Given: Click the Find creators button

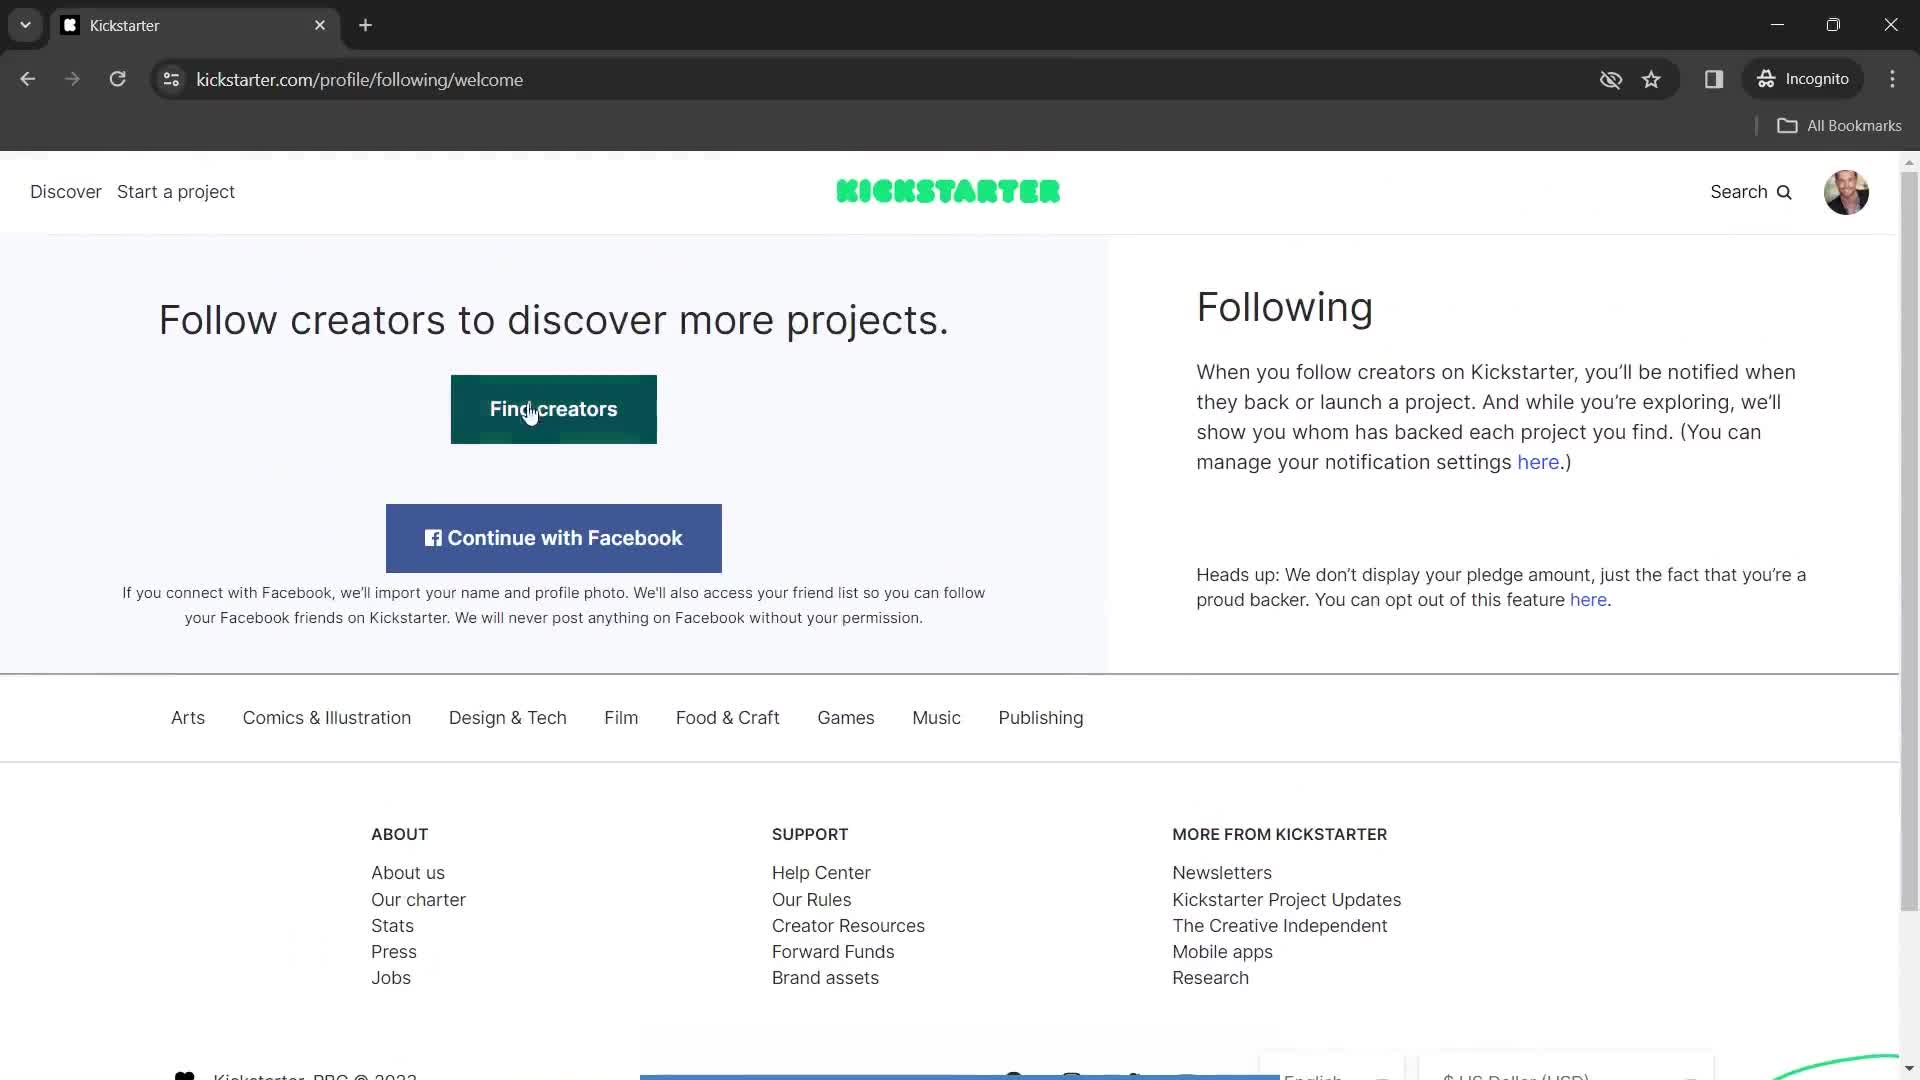Looking at the screenshot, I should (x=553, y=409).
